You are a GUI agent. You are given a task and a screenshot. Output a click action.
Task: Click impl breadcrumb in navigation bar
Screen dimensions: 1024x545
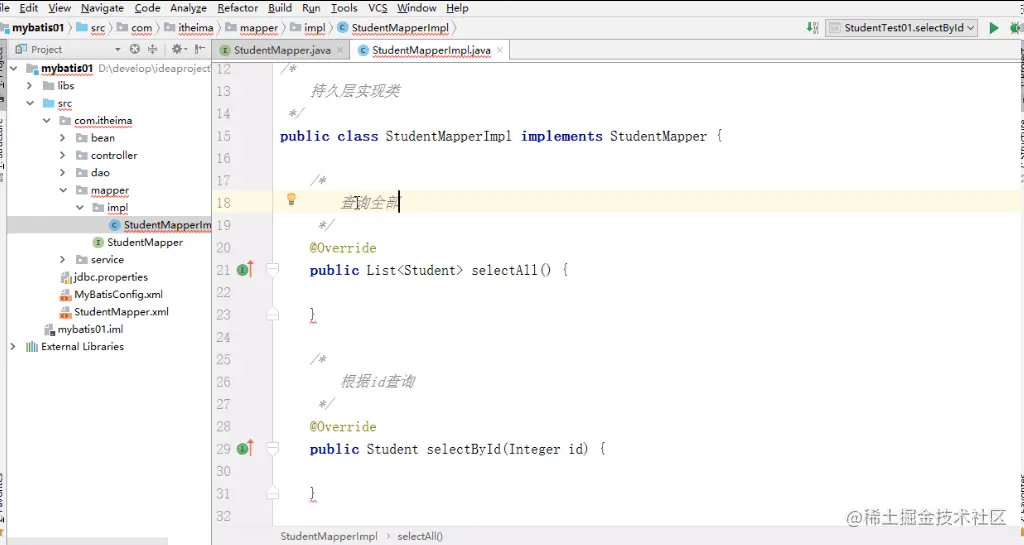pyautogui.click(x=308, y=27)
